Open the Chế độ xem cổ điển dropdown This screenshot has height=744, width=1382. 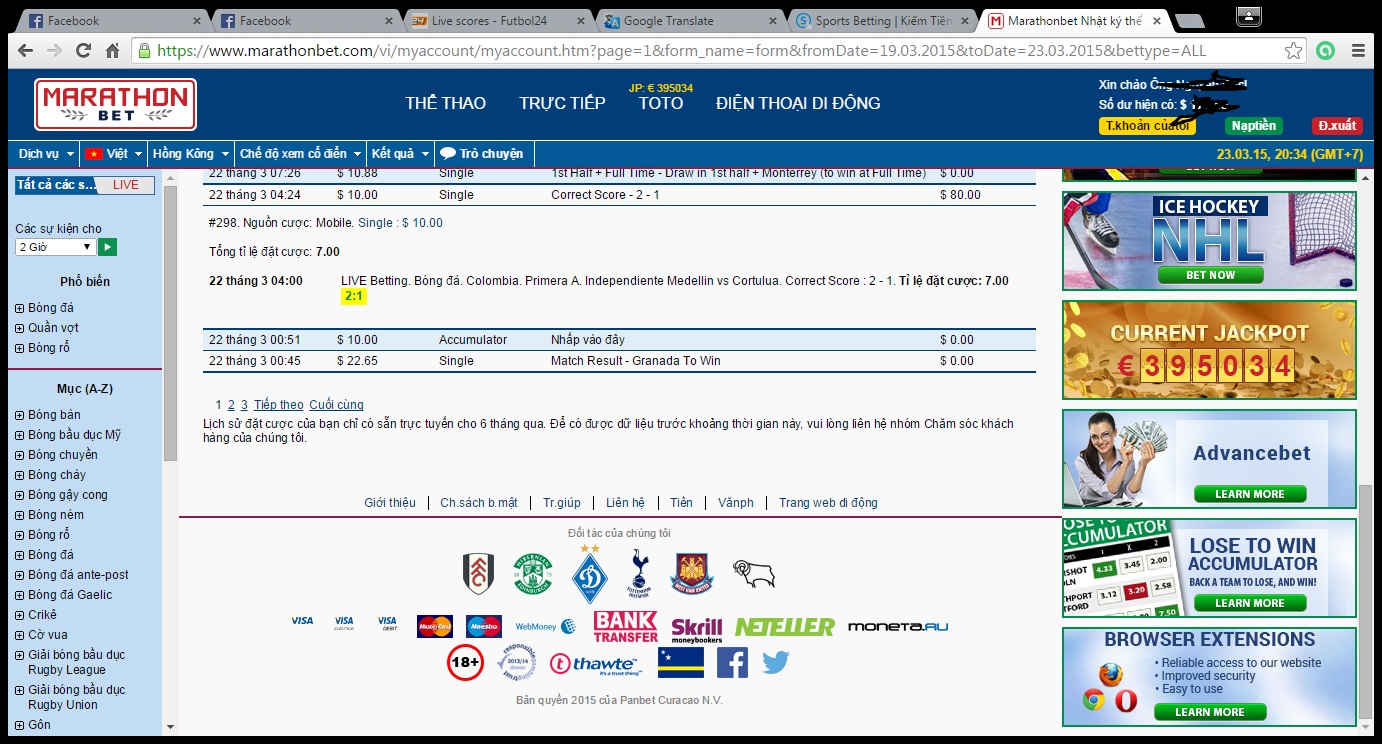301,154
